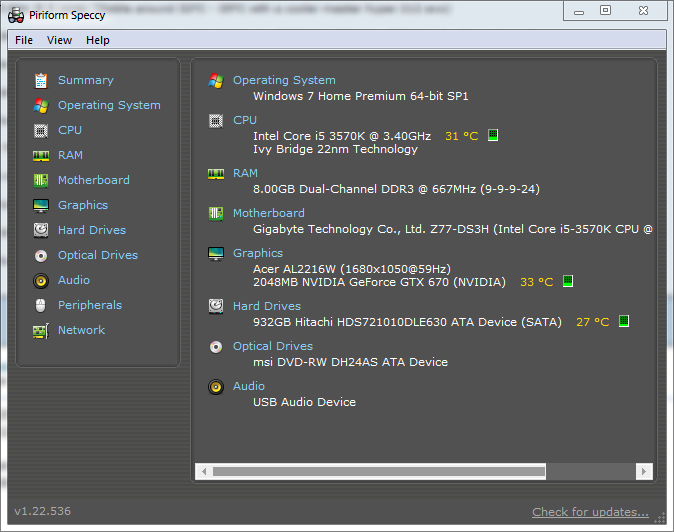Image resolution: width=674 pixels, height=532 pixels.
Task: Click the horizontal scrollbar right arrow
Action: pos(644,471)
